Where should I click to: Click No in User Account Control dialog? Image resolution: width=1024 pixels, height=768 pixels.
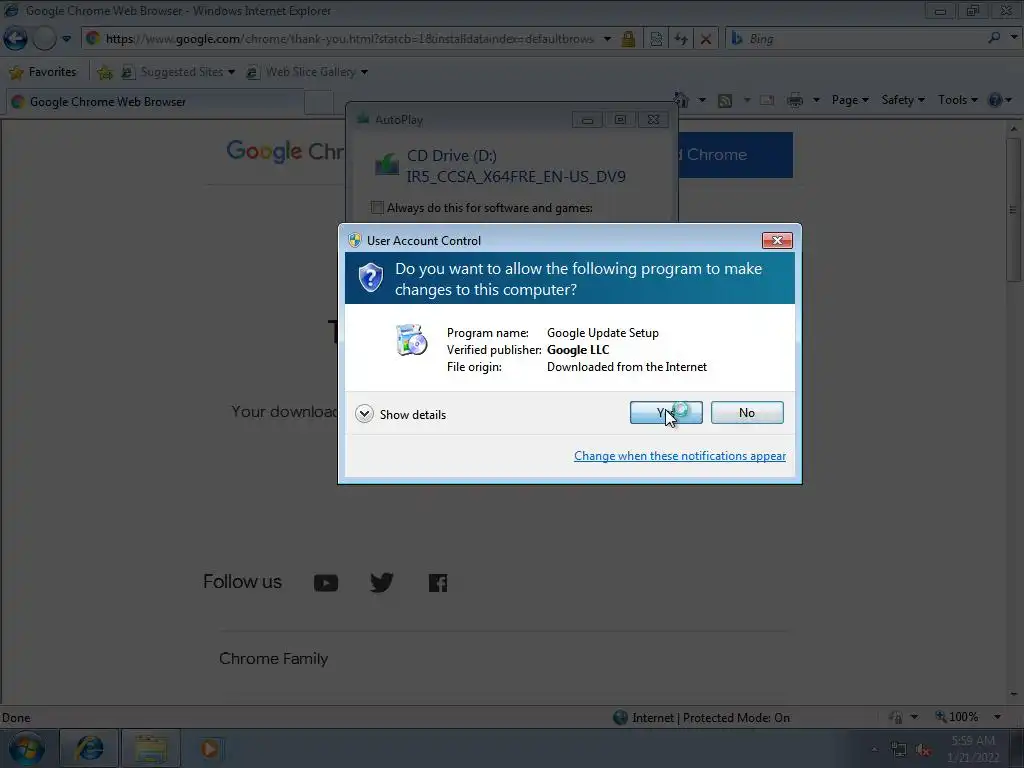pos(746,413)
